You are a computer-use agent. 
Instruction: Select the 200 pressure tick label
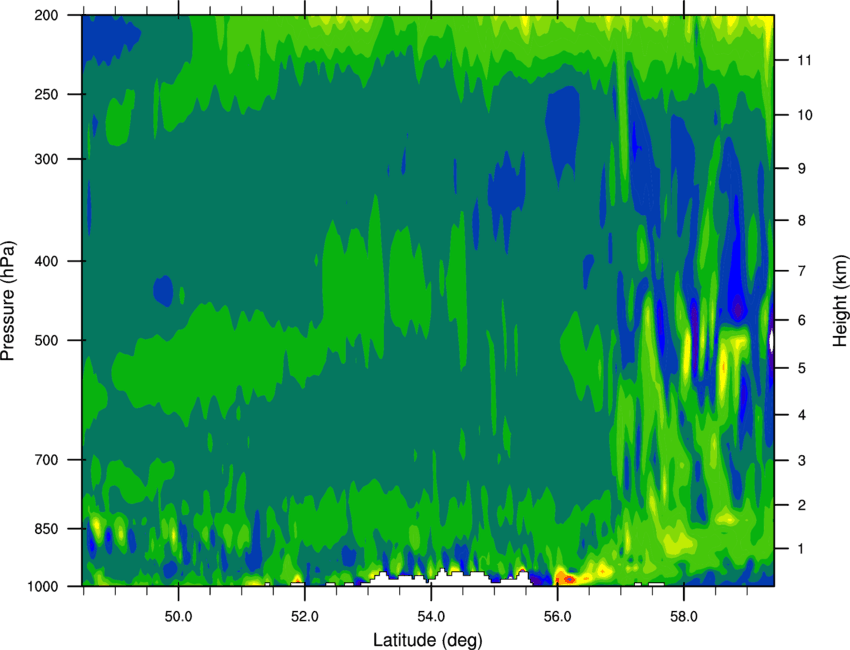[x=46, y=16]
